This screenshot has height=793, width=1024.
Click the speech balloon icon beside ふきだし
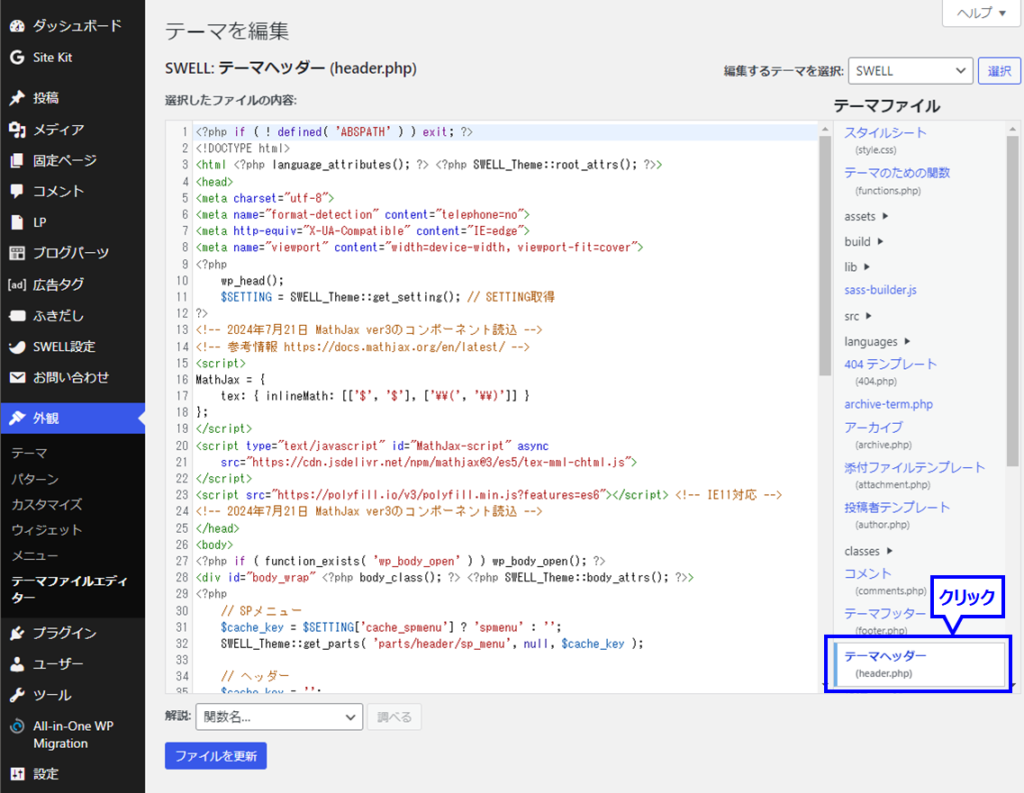click(18, 316)
